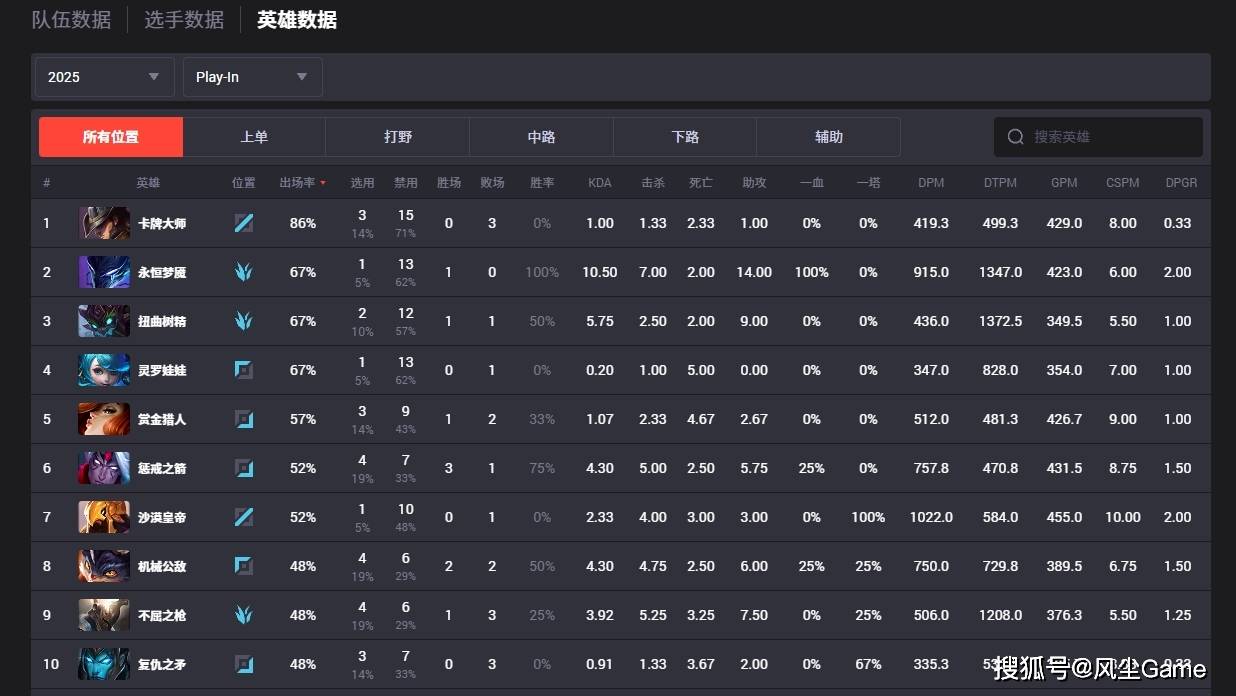
Task: Click the 机械公敌 champion portrait icon
Action: [x=104, y=566]
